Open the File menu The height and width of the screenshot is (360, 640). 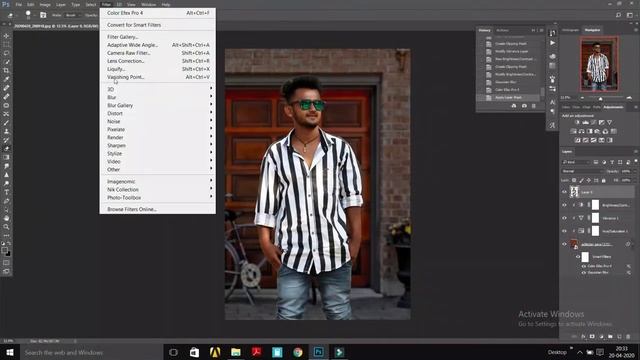[x=19, y=4]
